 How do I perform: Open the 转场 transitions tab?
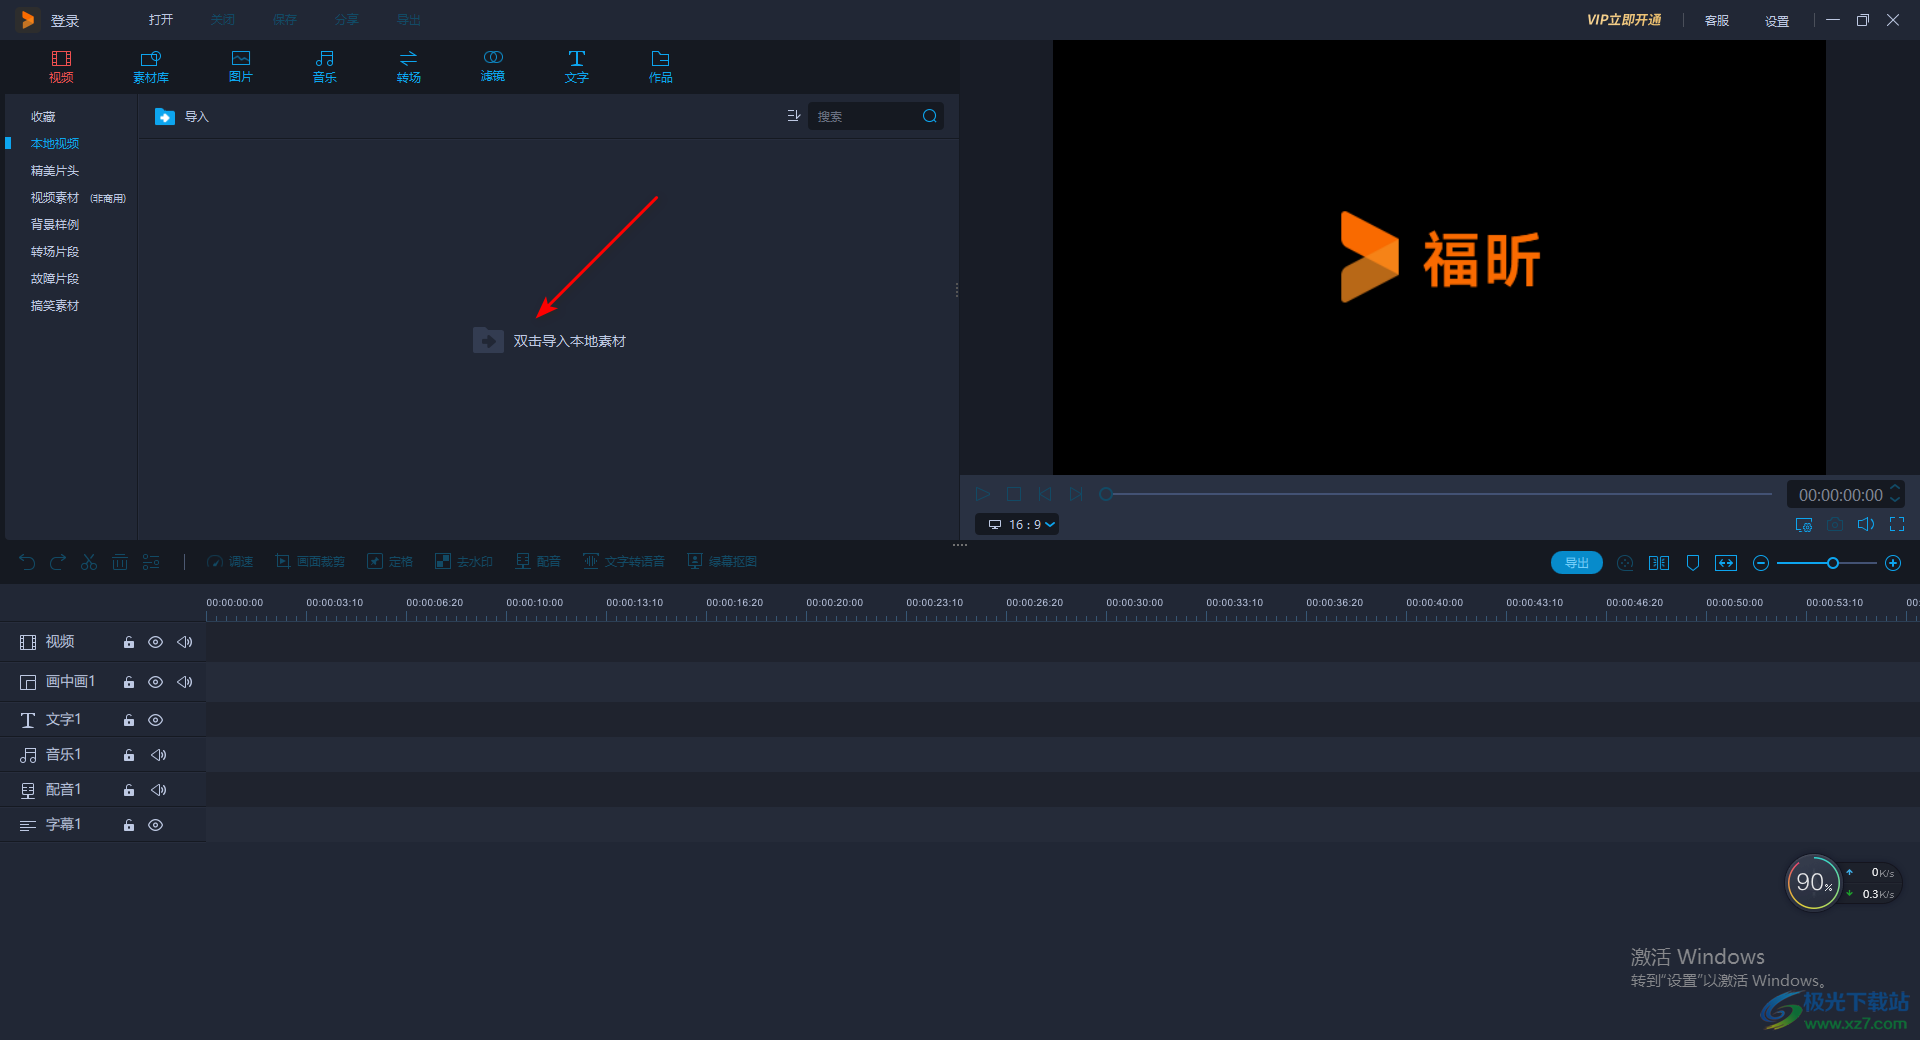tap(409, 67)
